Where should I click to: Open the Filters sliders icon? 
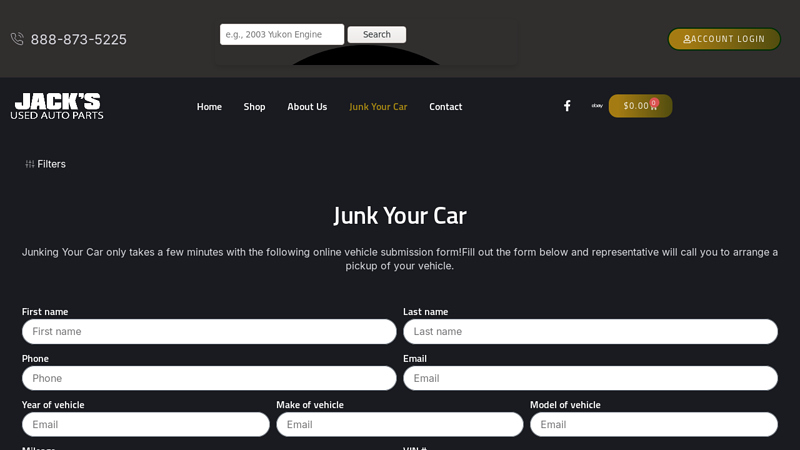[30, 164]
